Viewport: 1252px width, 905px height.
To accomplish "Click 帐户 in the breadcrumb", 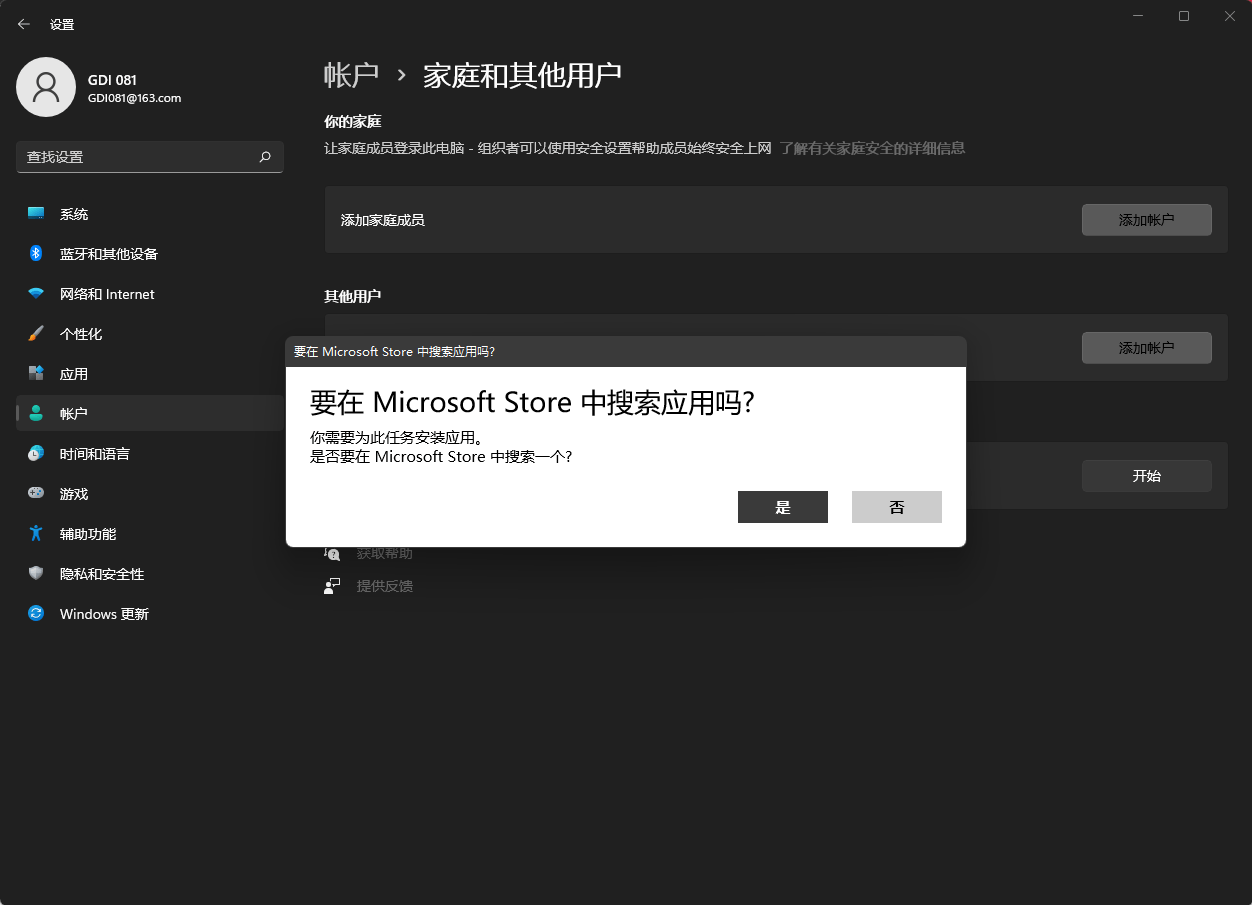I will [352, 75].
